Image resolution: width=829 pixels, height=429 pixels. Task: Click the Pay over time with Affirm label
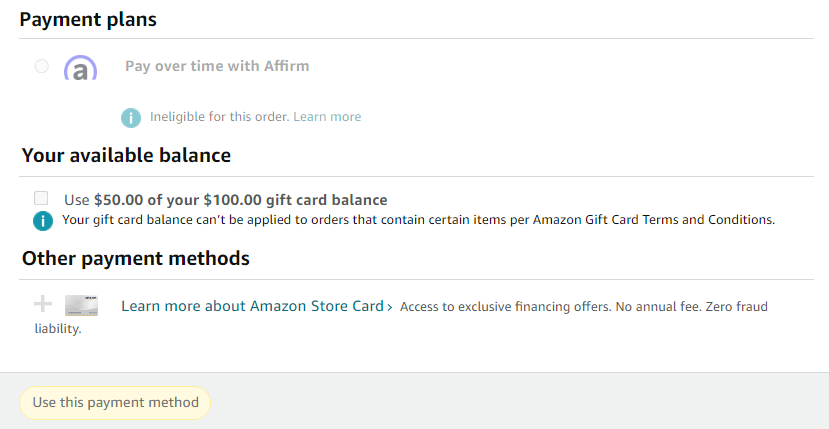(217, 66)
